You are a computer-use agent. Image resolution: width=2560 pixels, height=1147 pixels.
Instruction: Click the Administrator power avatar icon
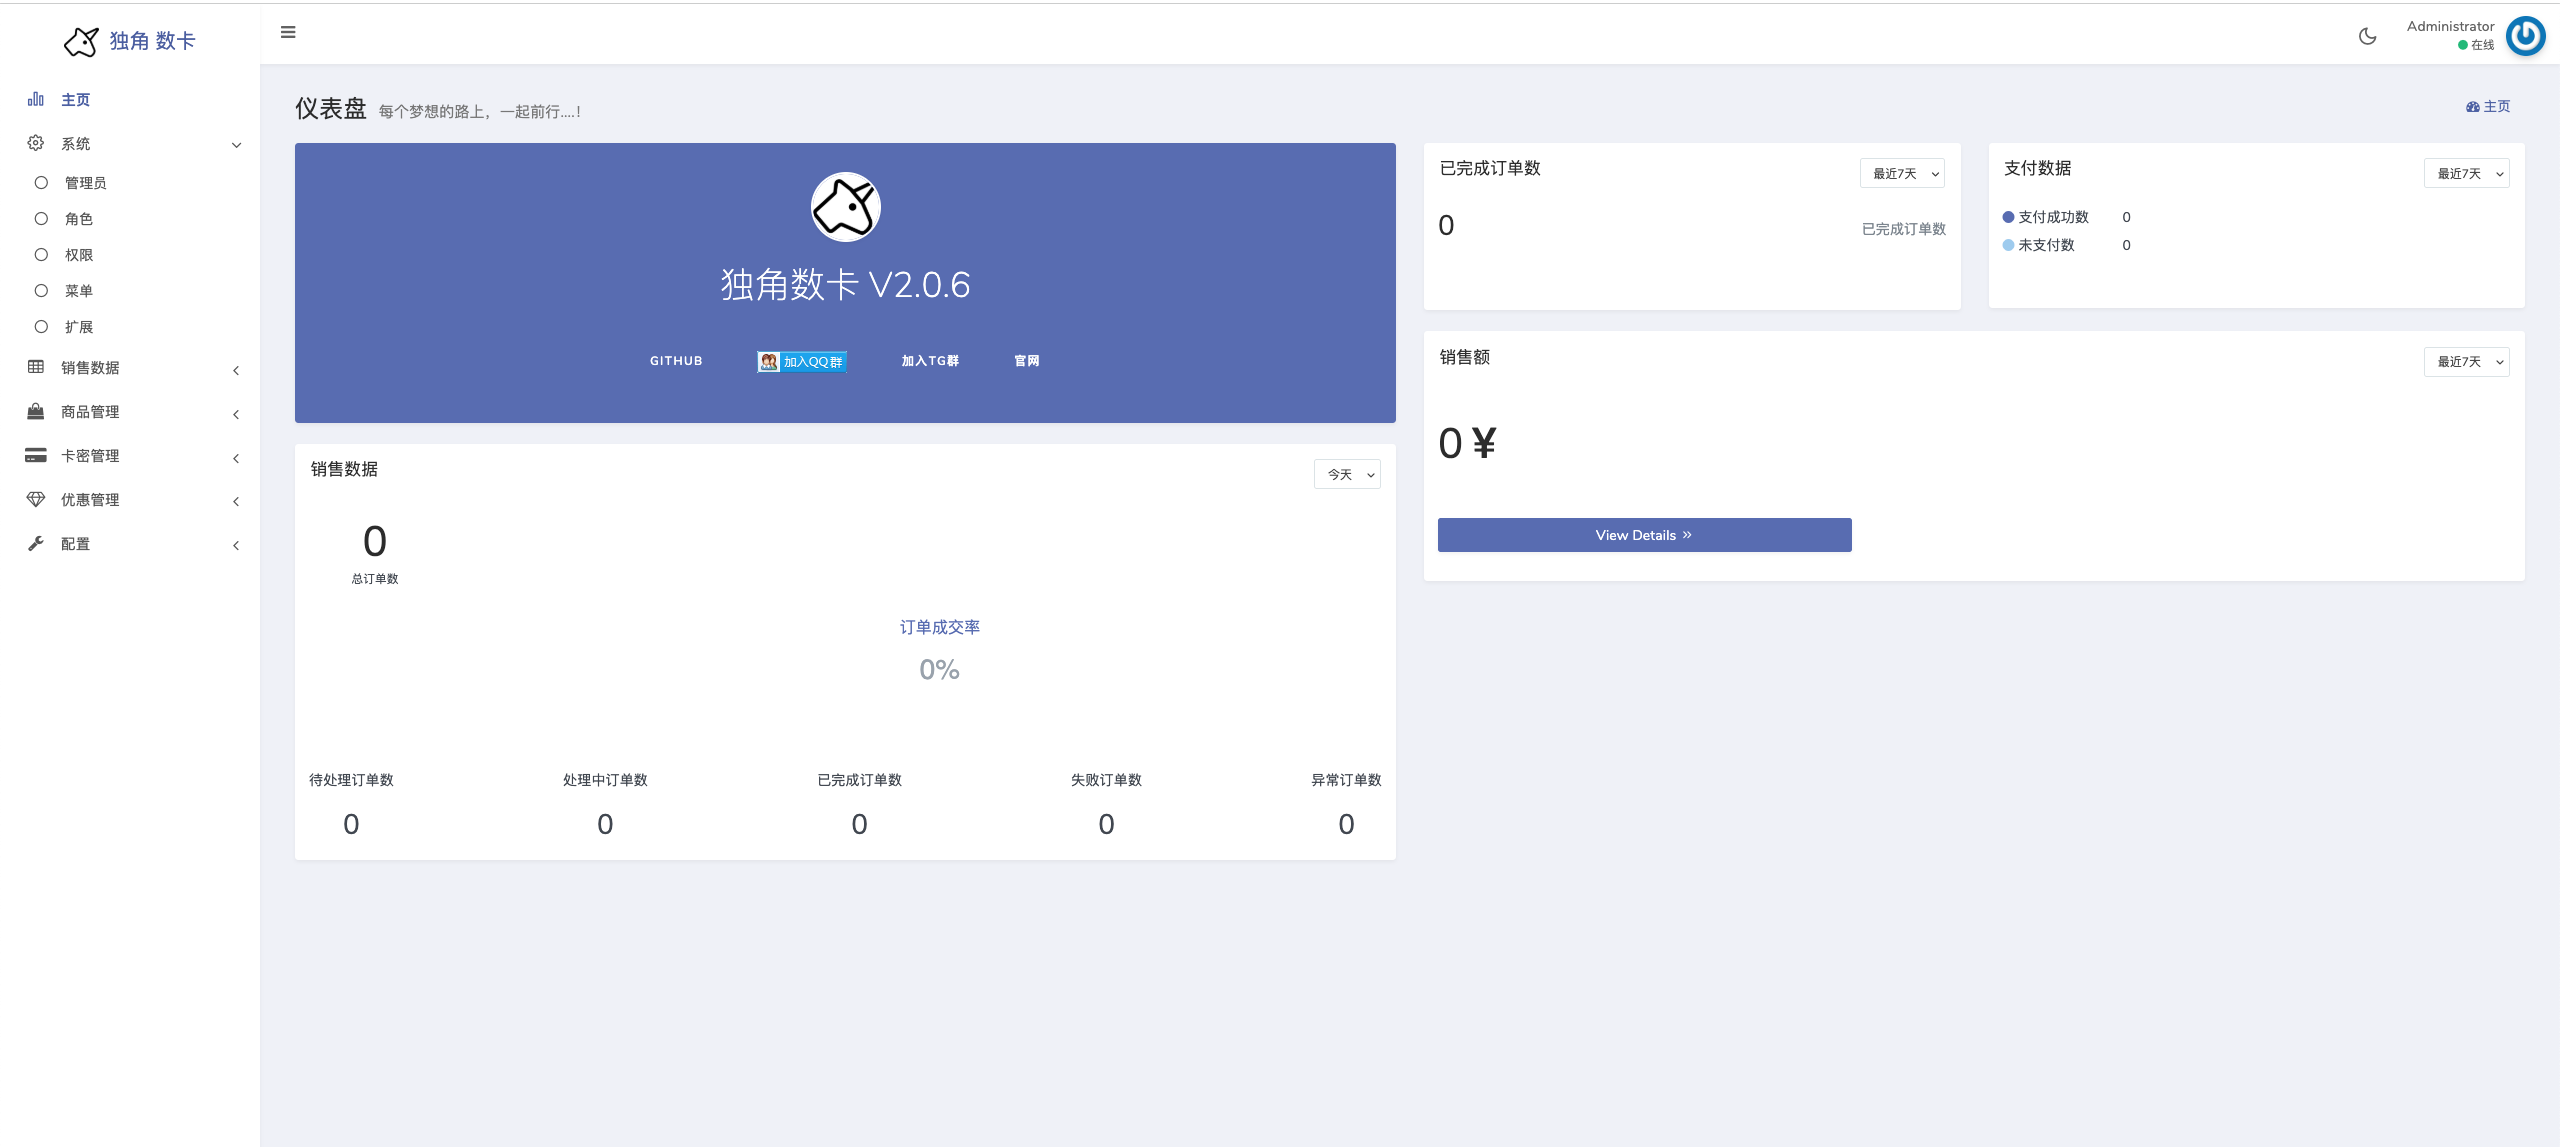pyautogui.click(x=2525, y=36)
